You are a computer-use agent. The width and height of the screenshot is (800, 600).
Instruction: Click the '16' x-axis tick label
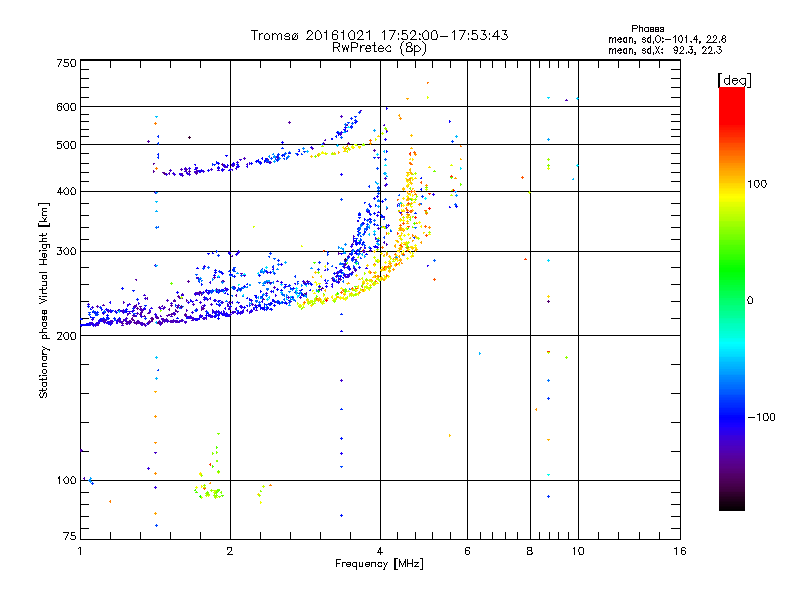[x=680, y=551]
